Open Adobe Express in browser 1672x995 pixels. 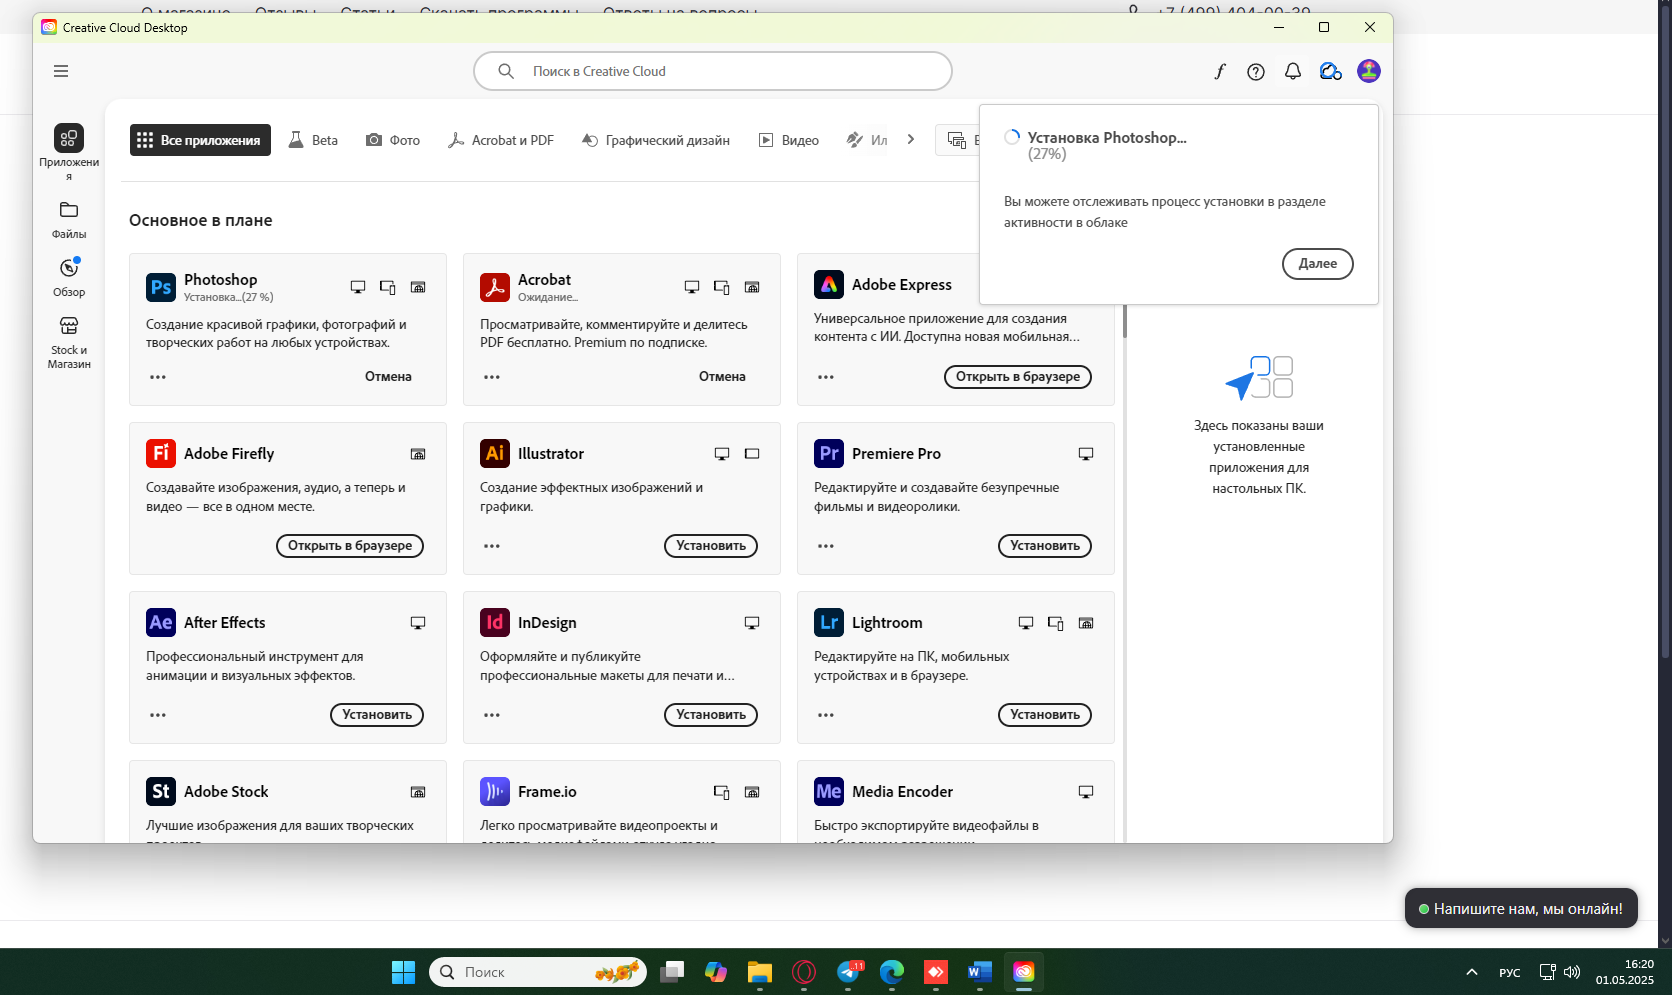pyautogui.click(x=1018, y=377)
